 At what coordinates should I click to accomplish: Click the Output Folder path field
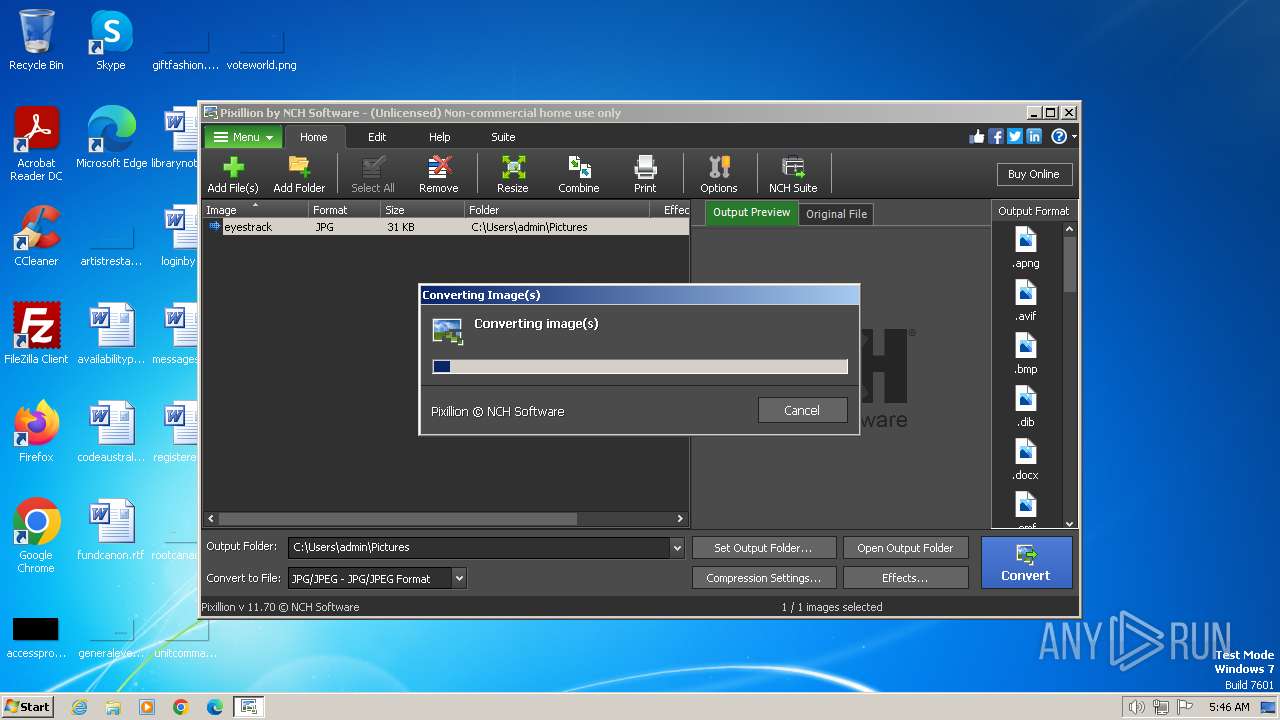click(x=479, y=548)
